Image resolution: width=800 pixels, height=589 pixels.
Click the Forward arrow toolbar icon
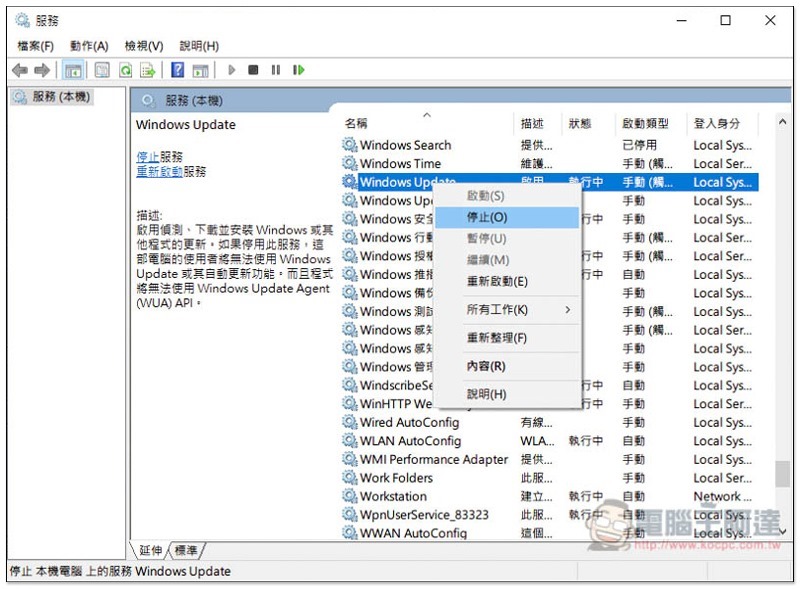[42, 70]
